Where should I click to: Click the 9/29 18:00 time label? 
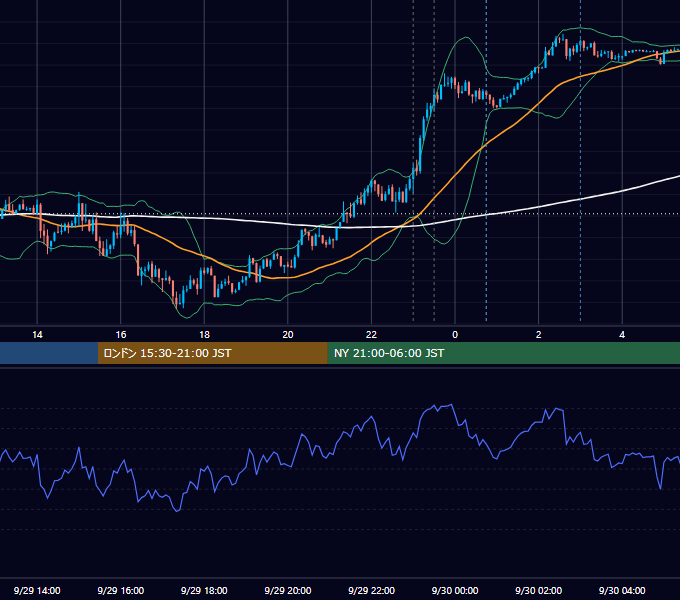pyautogui.click(x=204, y=590)
